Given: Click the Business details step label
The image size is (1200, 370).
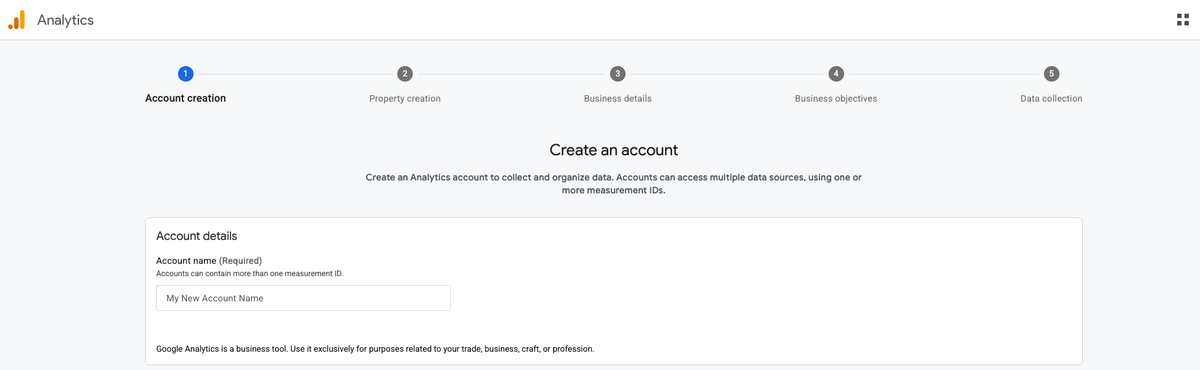Looking at the screenshot, I should pos(618,99).
